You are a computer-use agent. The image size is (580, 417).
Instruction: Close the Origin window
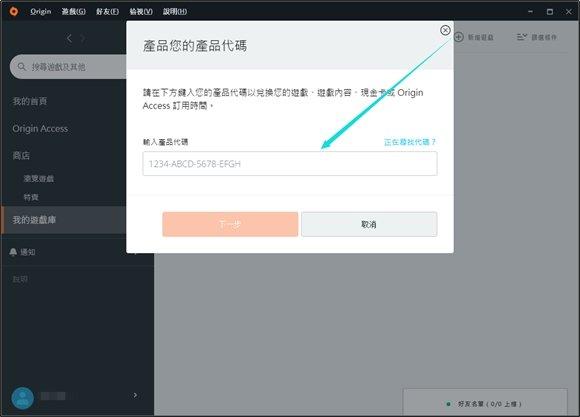point(569,11)
